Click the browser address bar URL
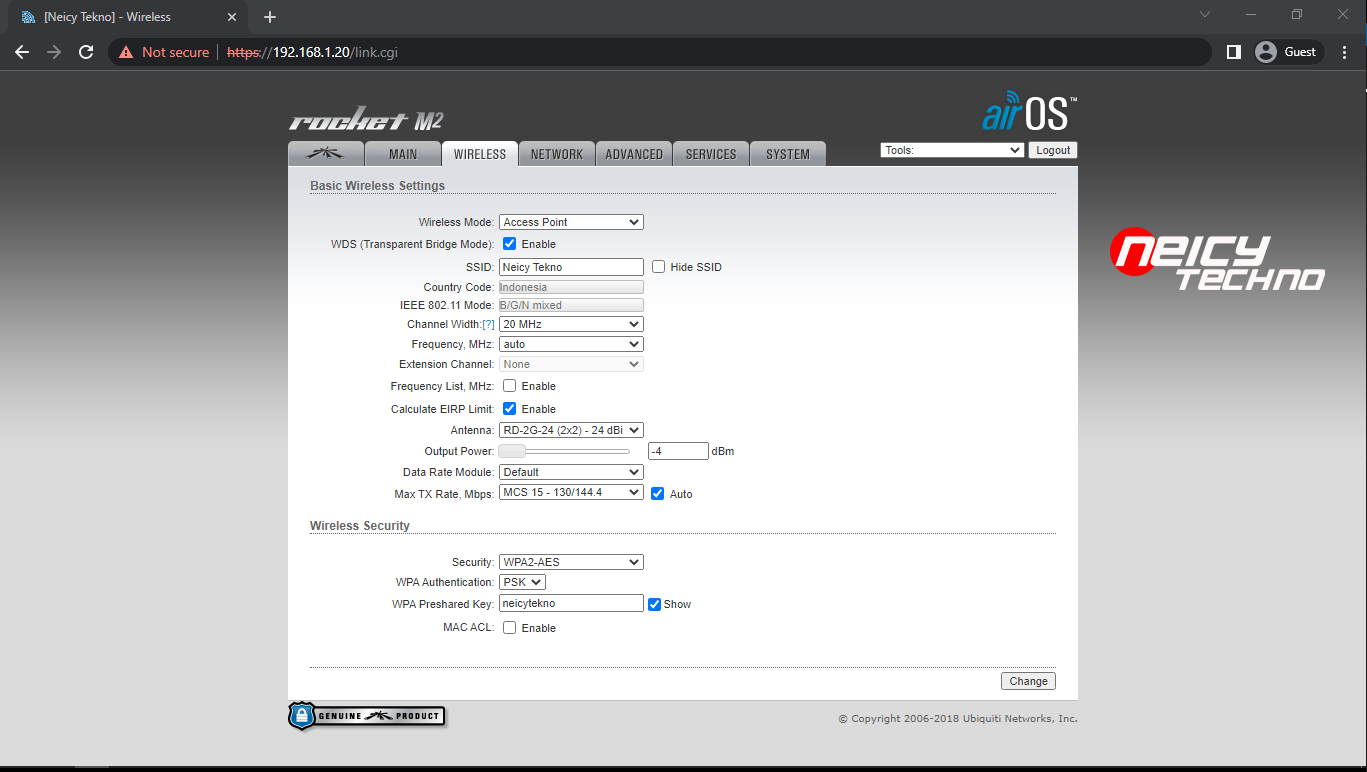 313,52
